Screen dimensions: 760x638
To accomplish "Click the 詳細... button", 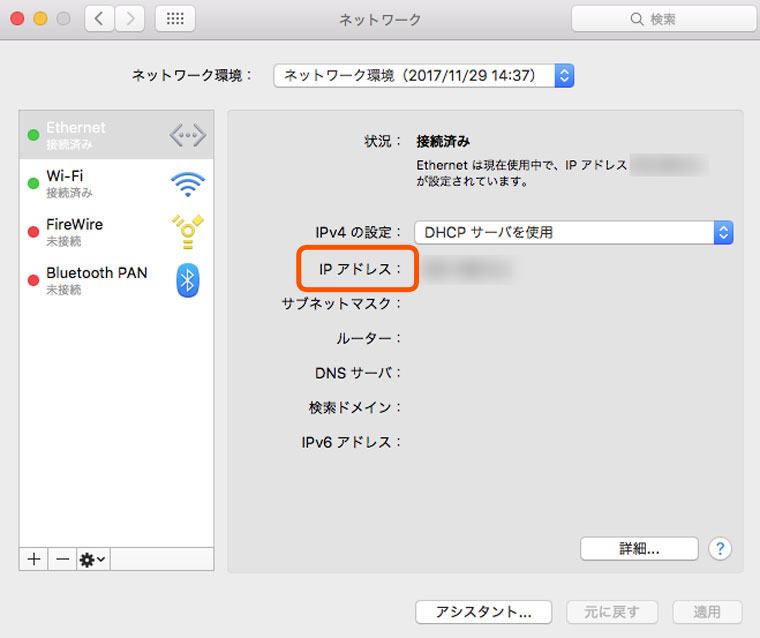I will [x=639, y=548].
